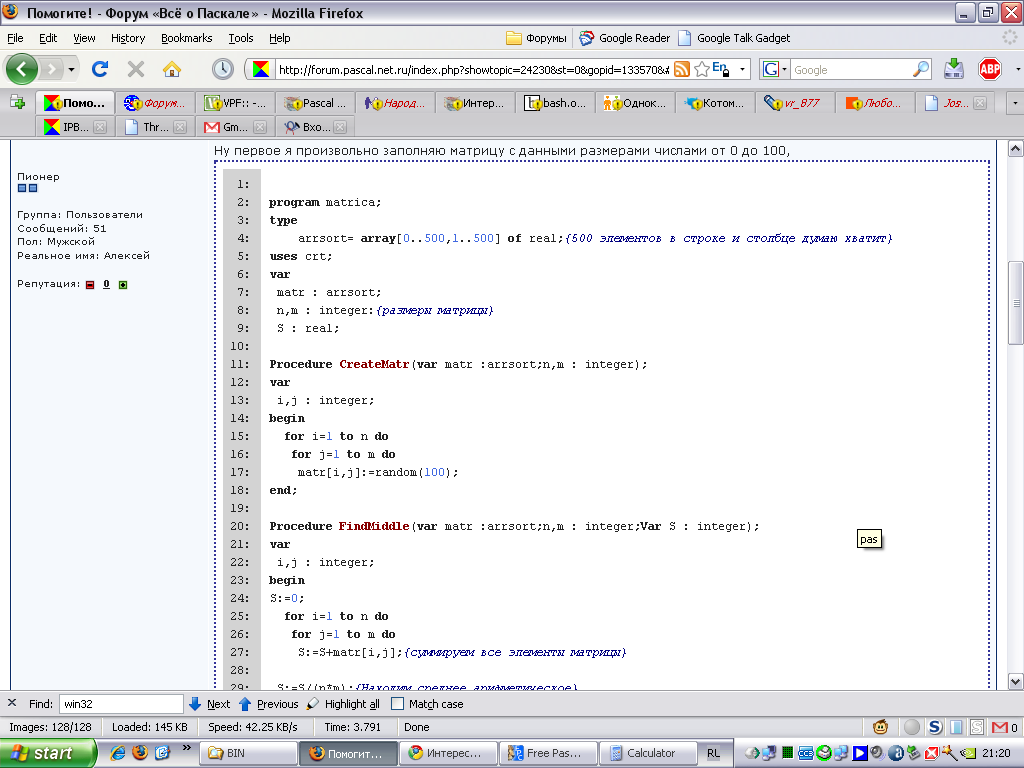Open the Google Reader bookmark link
The width and height of the screenshot is (1024, 768).
click(x=625, y=38)
